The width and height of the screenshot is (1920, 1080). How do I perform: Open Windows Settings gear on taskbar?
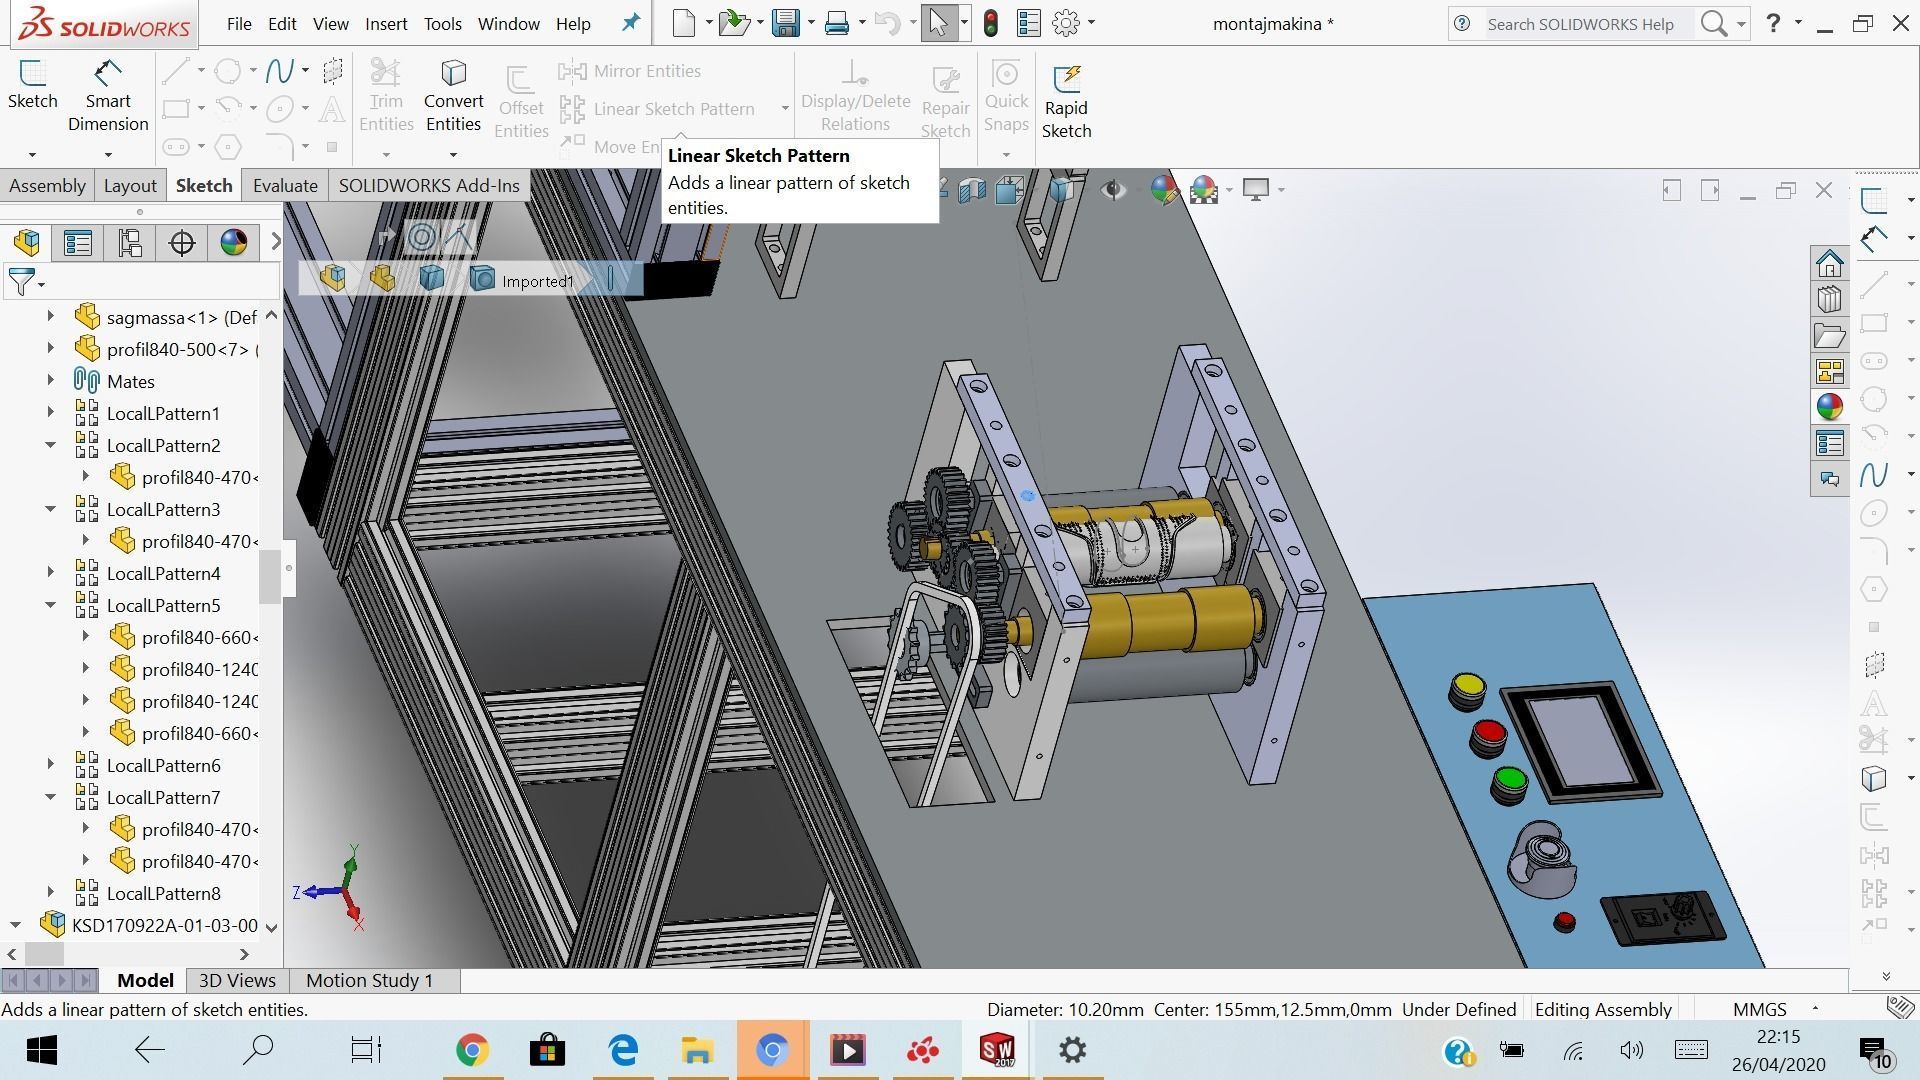click(1072, 1050)
